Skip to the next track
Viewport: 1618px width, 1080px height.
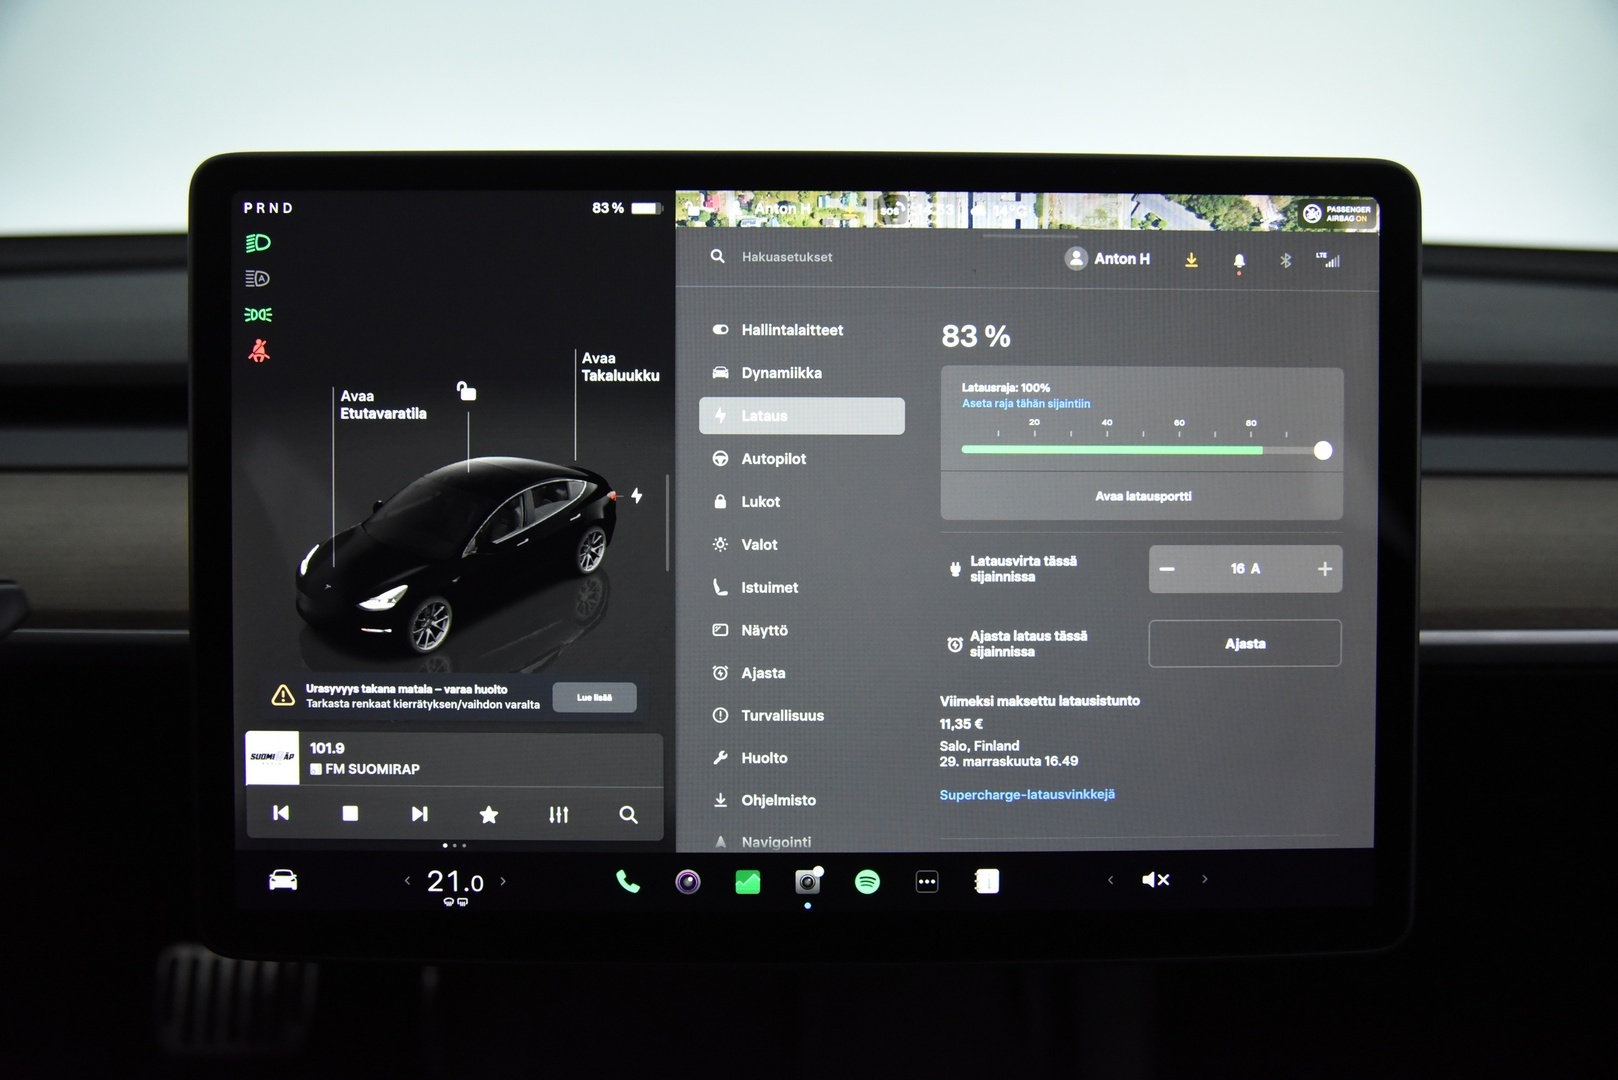[x=419, y=814]
